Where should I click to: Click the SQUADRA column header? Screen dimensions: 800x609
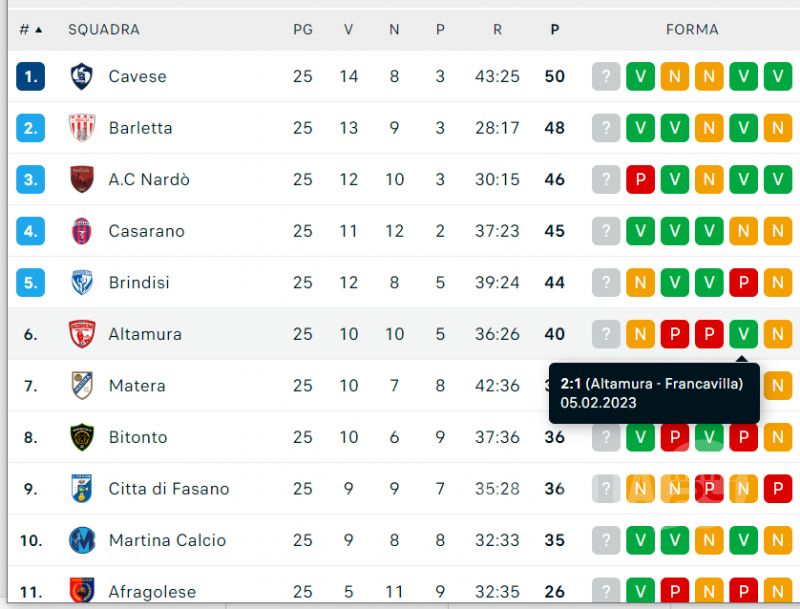click(104, 30)
